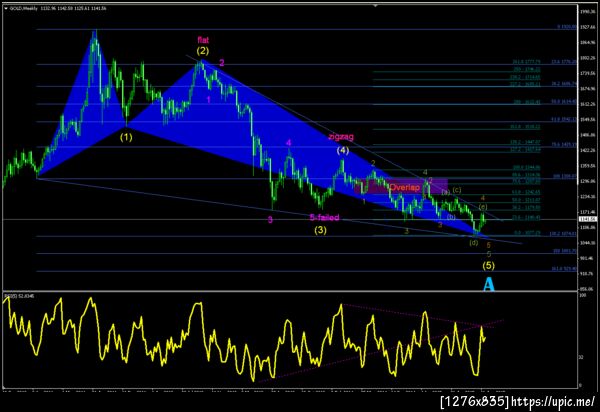Select the yellow "(5)" wave label
Viewport: 600px width, 412px height.
pos(488,265)
